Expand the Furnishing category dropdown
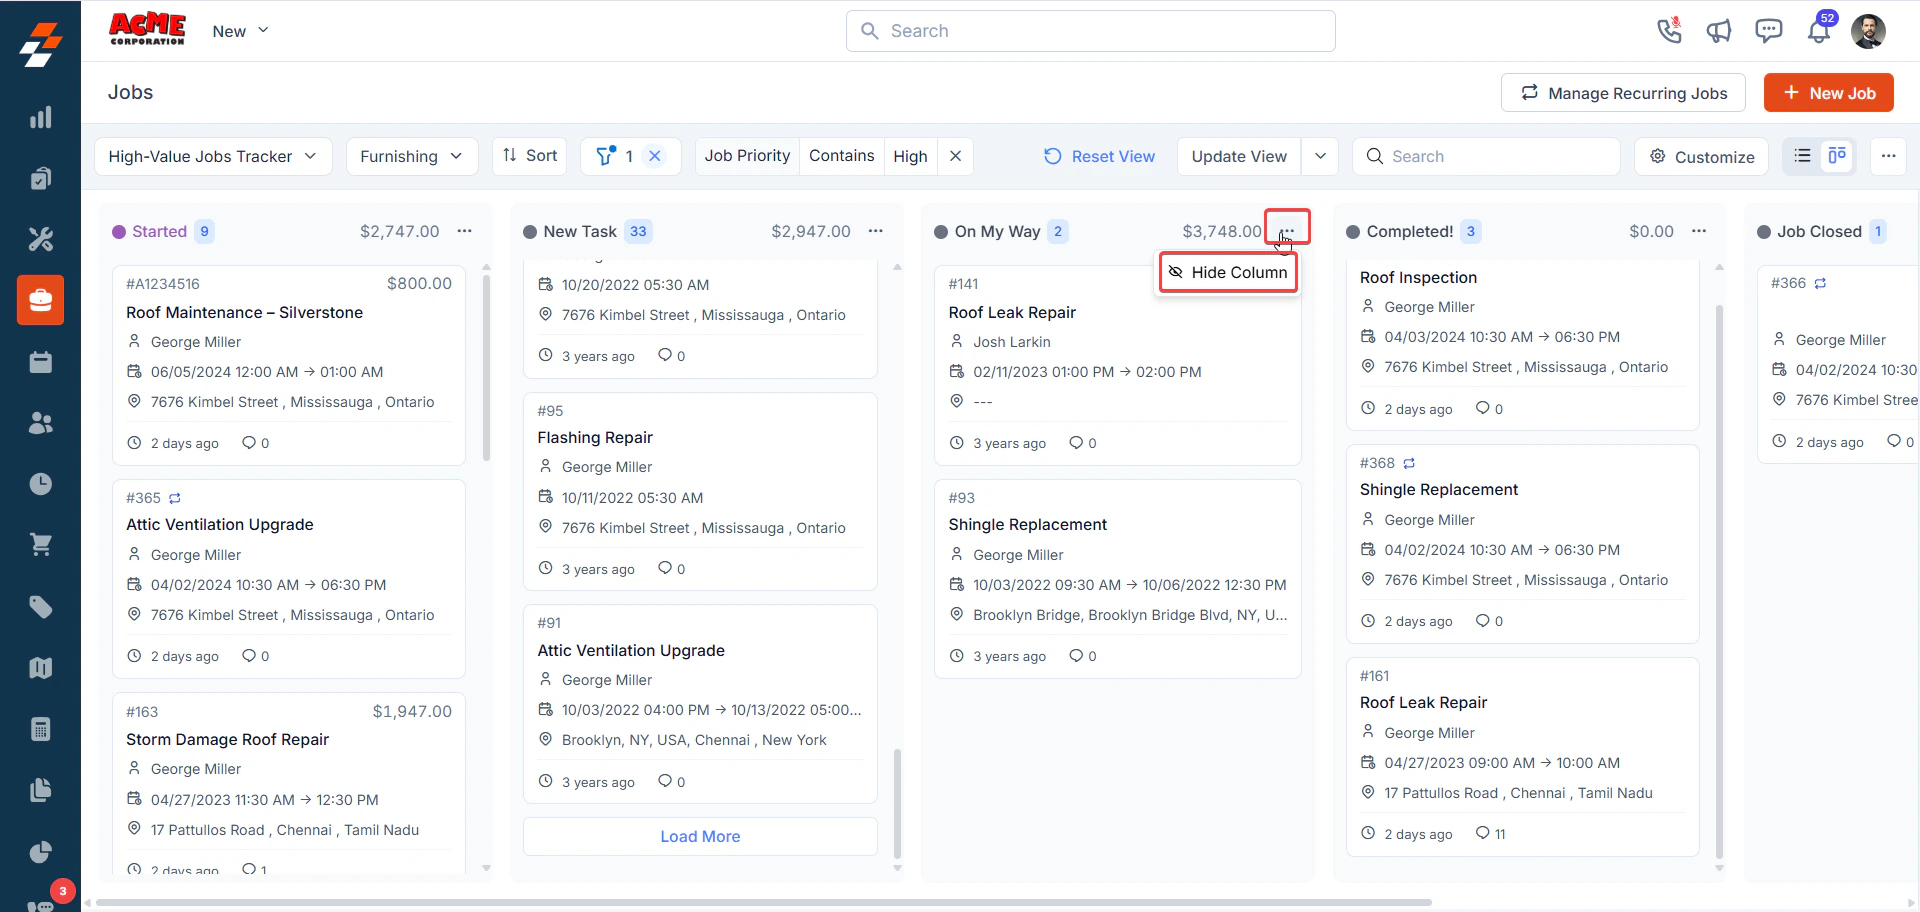Viewport: 1920px width, 912px height. 412,156
